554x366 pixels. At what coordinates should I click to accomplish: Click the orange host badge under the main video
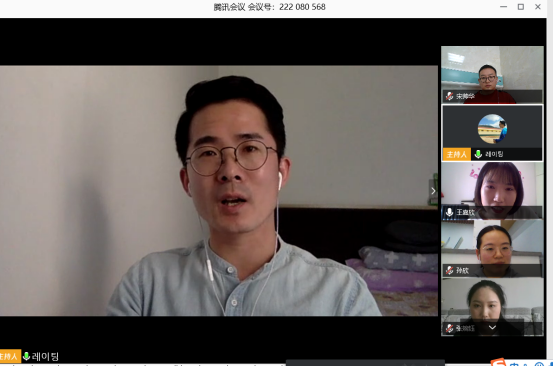point(10,356)
